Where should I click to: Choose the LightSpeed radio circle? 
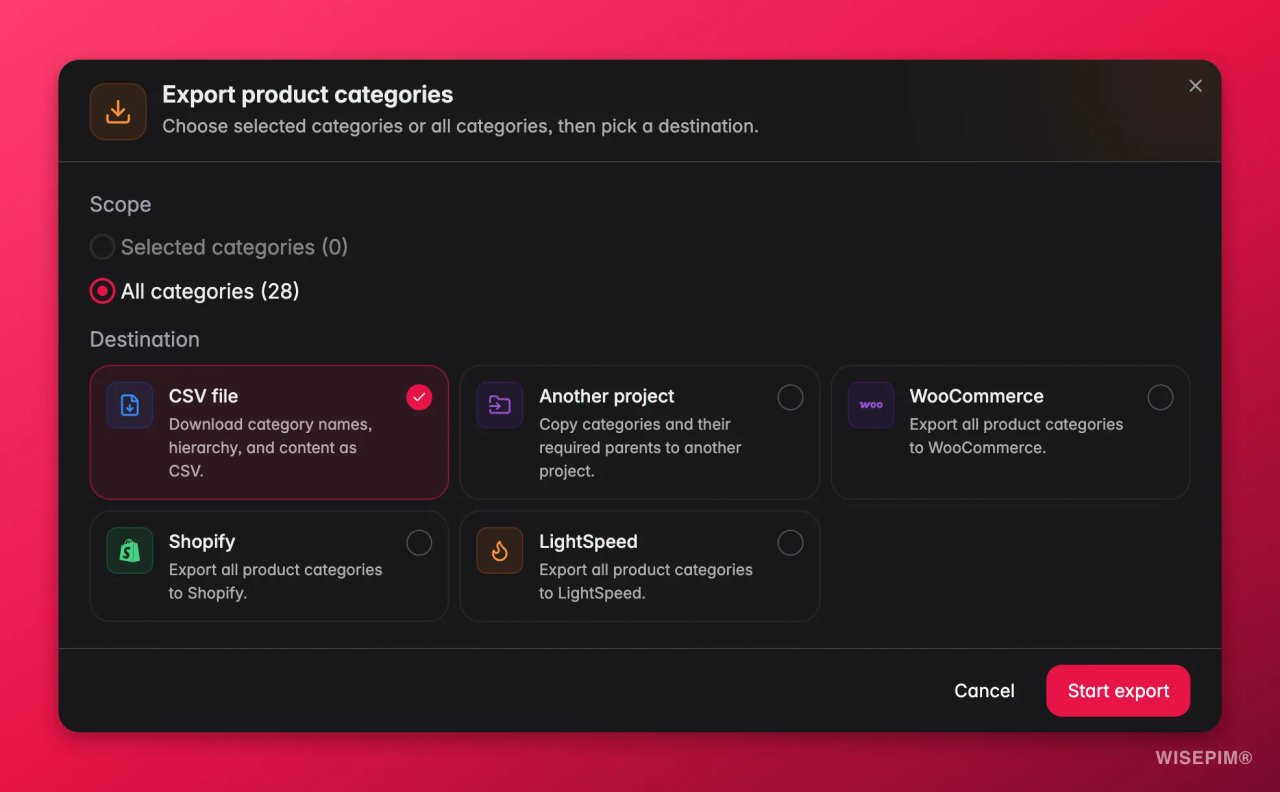pyautogui.click(x=790, y=542)
